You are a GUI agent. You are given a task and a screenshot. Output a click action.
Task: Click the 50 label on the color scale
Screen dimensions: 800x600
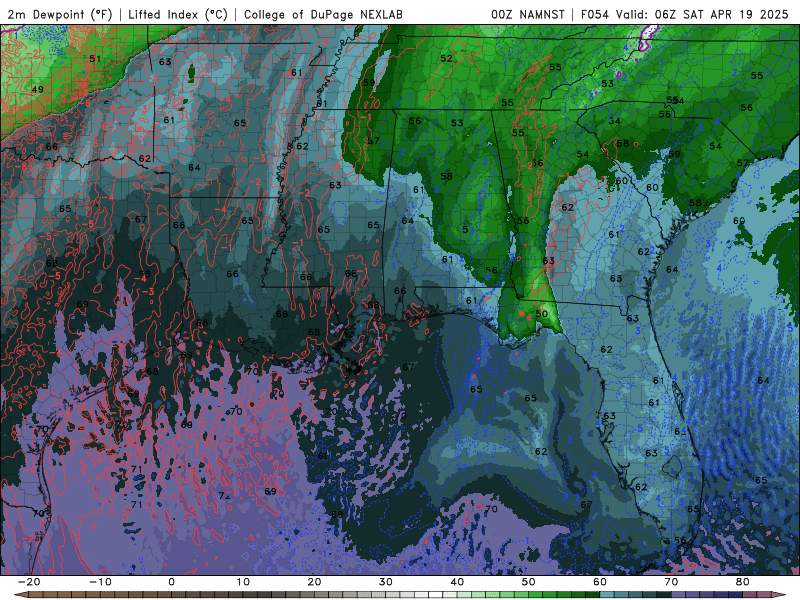[x=529, y=582]
